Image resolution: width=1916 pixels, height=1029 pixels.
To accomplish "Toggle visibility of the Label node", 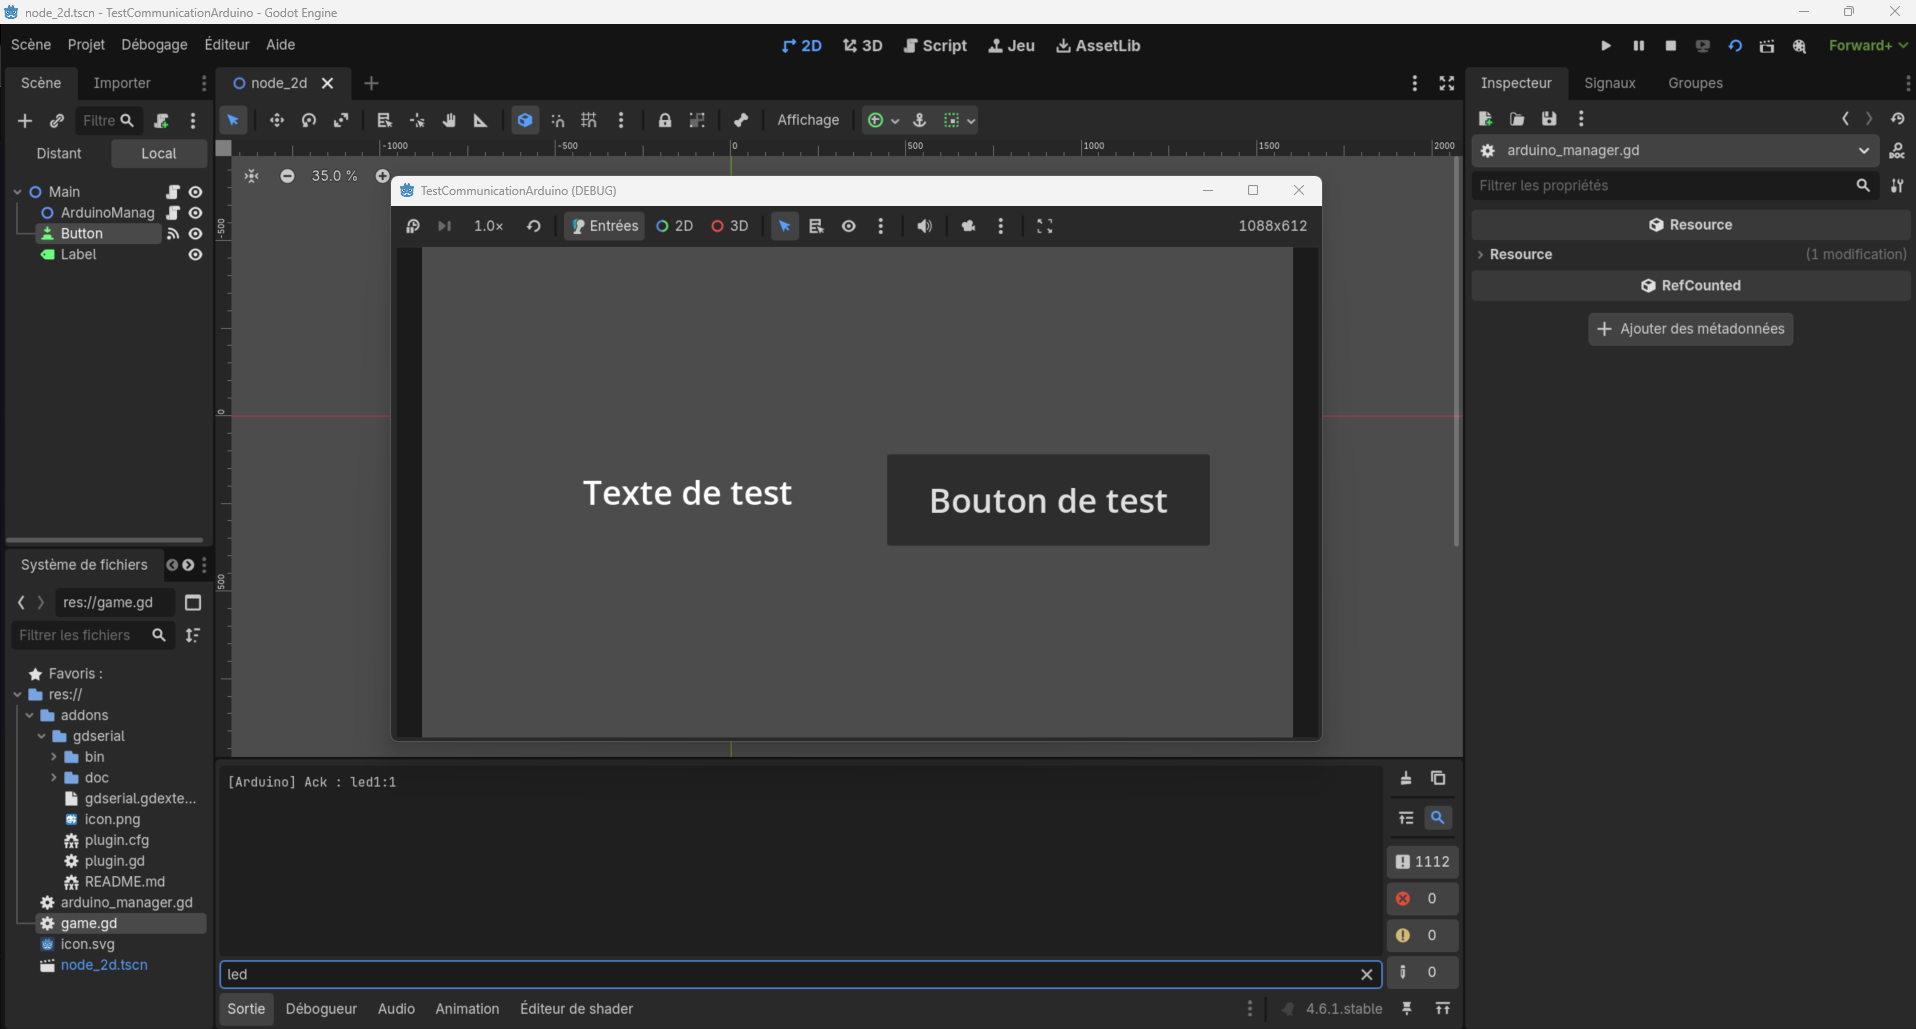I will pyautogui.click(x=196, y=255).
